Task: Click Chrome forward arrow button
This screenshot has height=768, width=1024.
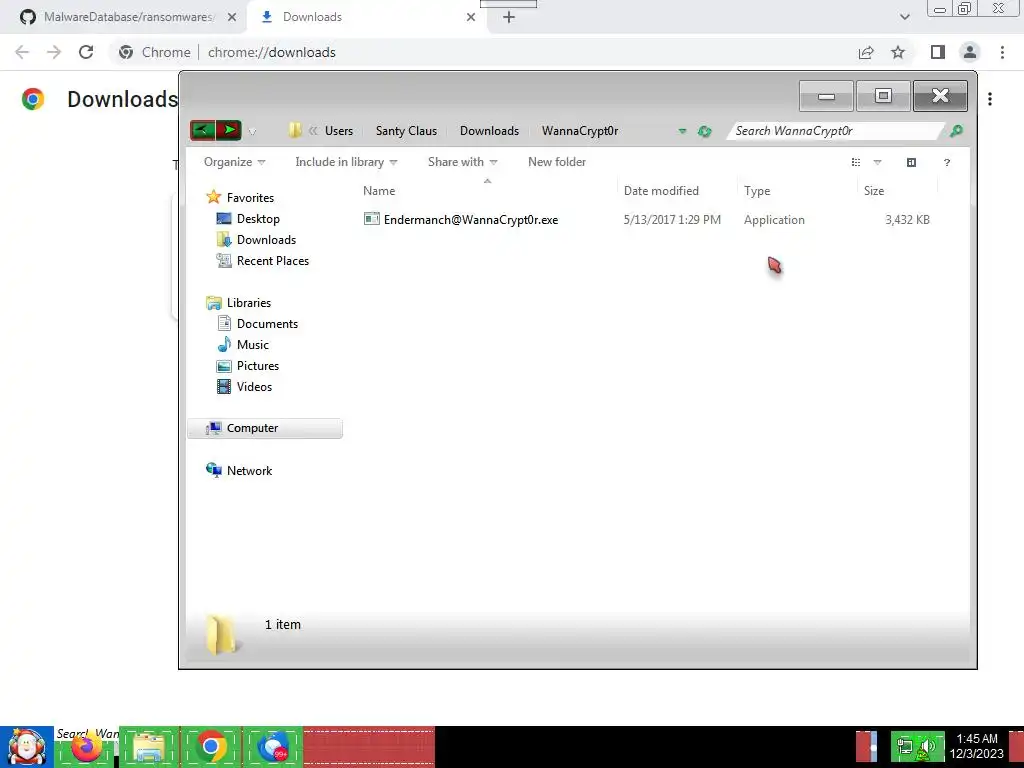Action: pos(54,52)
